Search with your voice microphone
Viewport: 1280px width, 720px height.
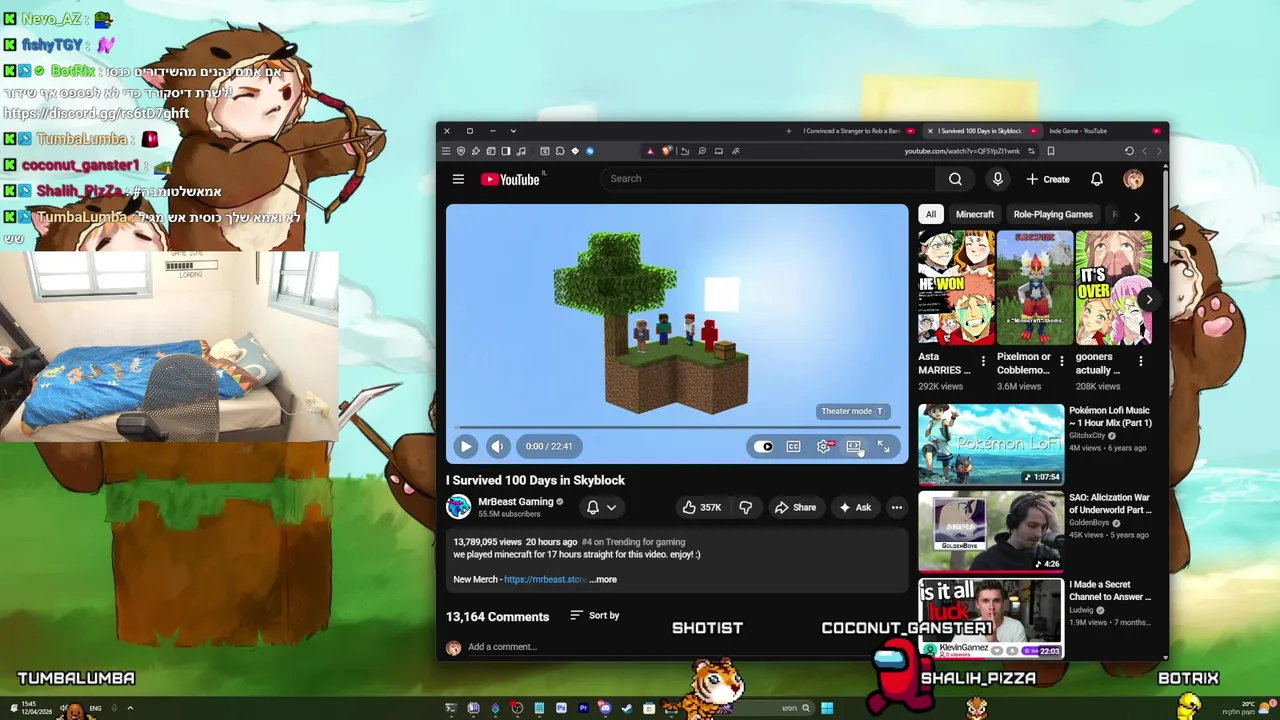tap(997, 179)
